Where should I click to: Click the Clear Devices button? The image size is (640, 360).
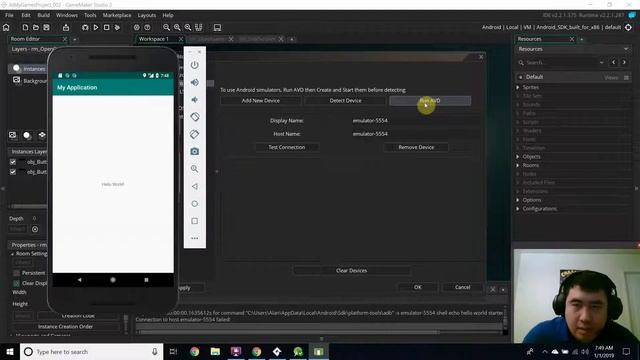(351, 271)
